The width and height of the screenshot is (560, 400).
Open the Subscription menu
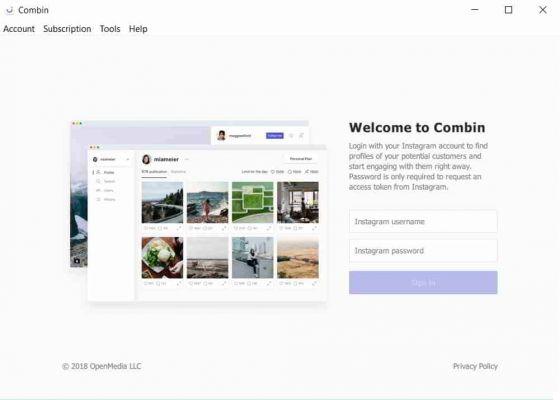pyautogui.click(x=67, y=29)
